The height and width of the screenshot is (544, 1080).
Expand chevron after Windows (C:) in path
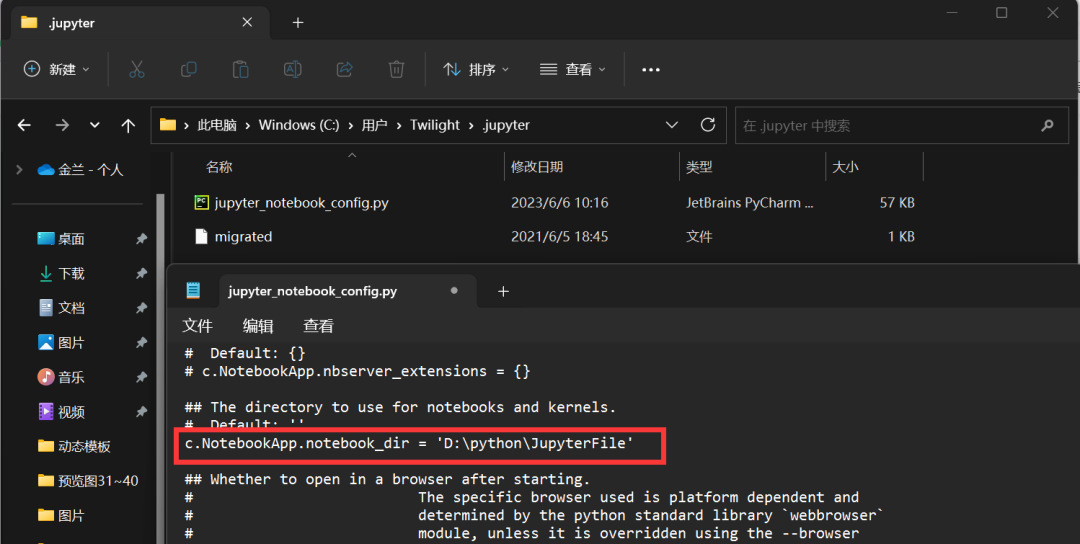[351, 125]
